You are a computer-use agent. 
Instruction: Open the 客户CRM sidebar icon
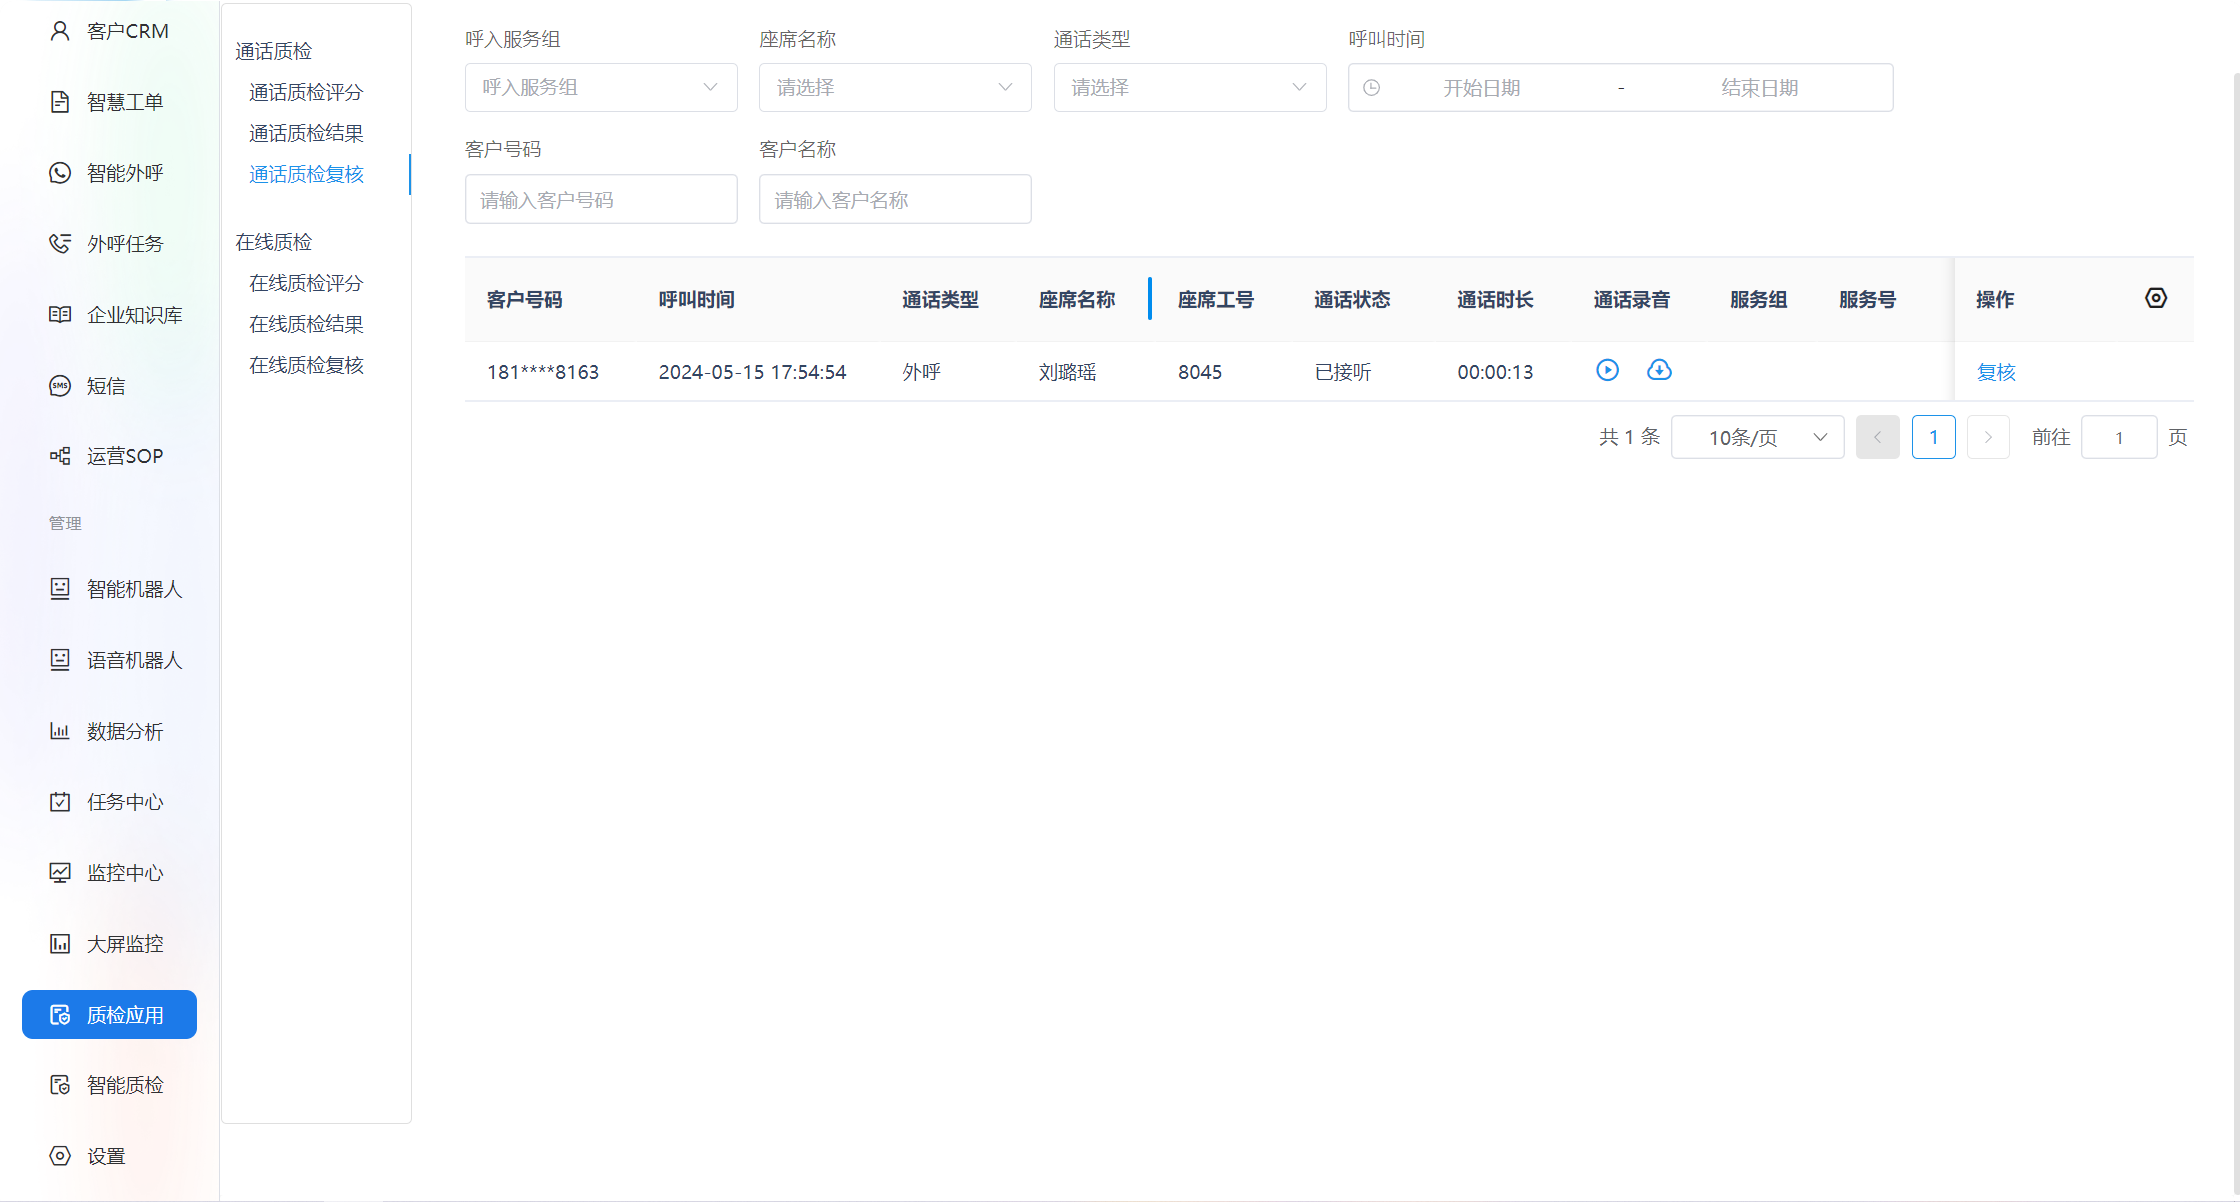pos(60,31)
